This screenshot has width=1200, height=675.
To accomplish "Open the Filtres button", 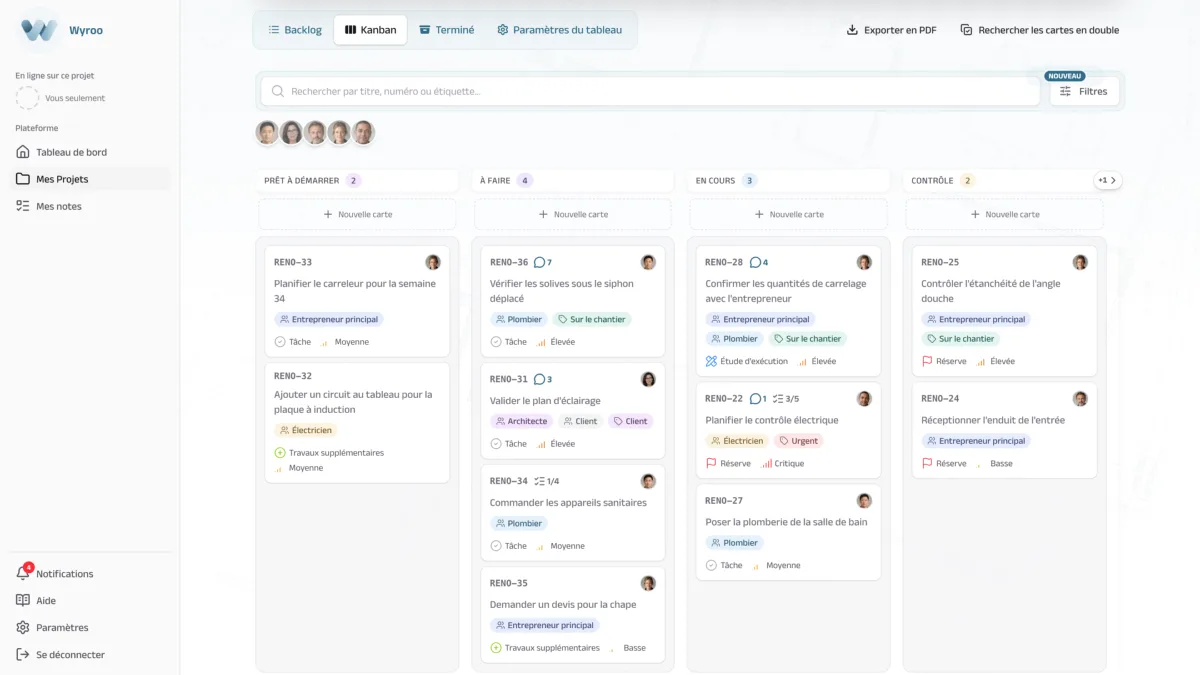I will coord(1084,91).
